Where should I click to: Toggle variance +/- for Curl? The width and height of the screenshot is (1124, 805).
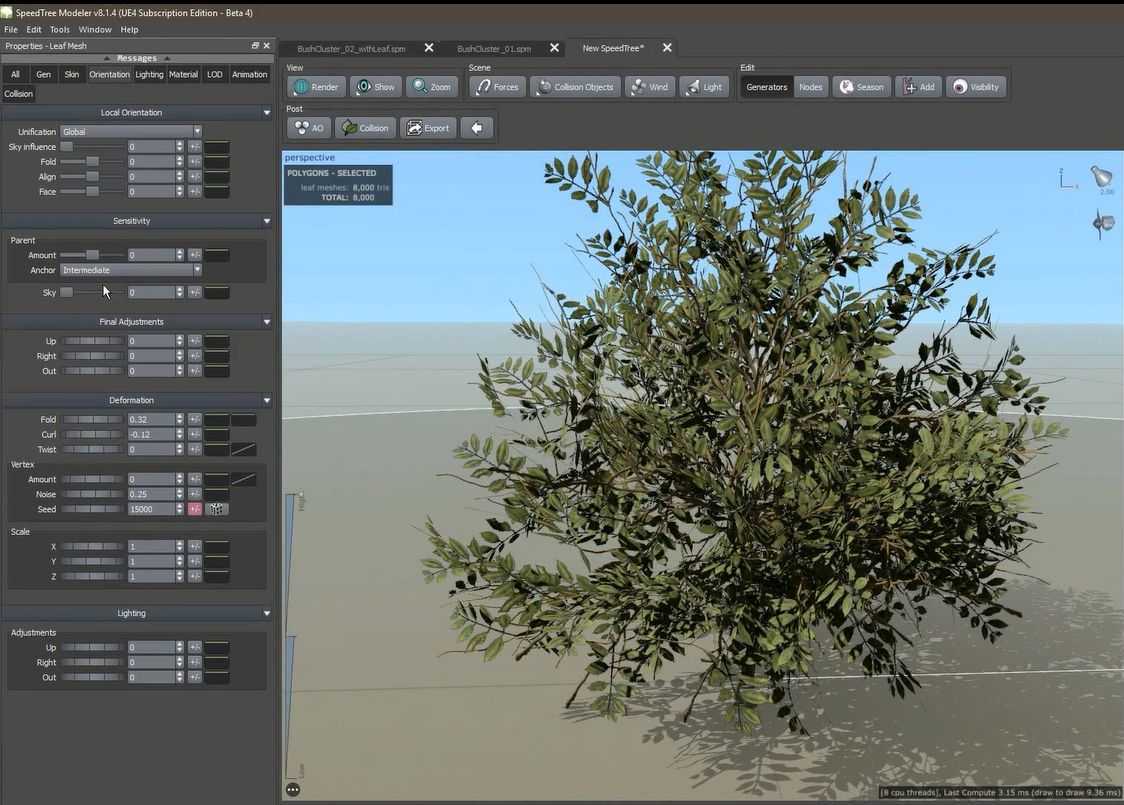pos(194,434)
